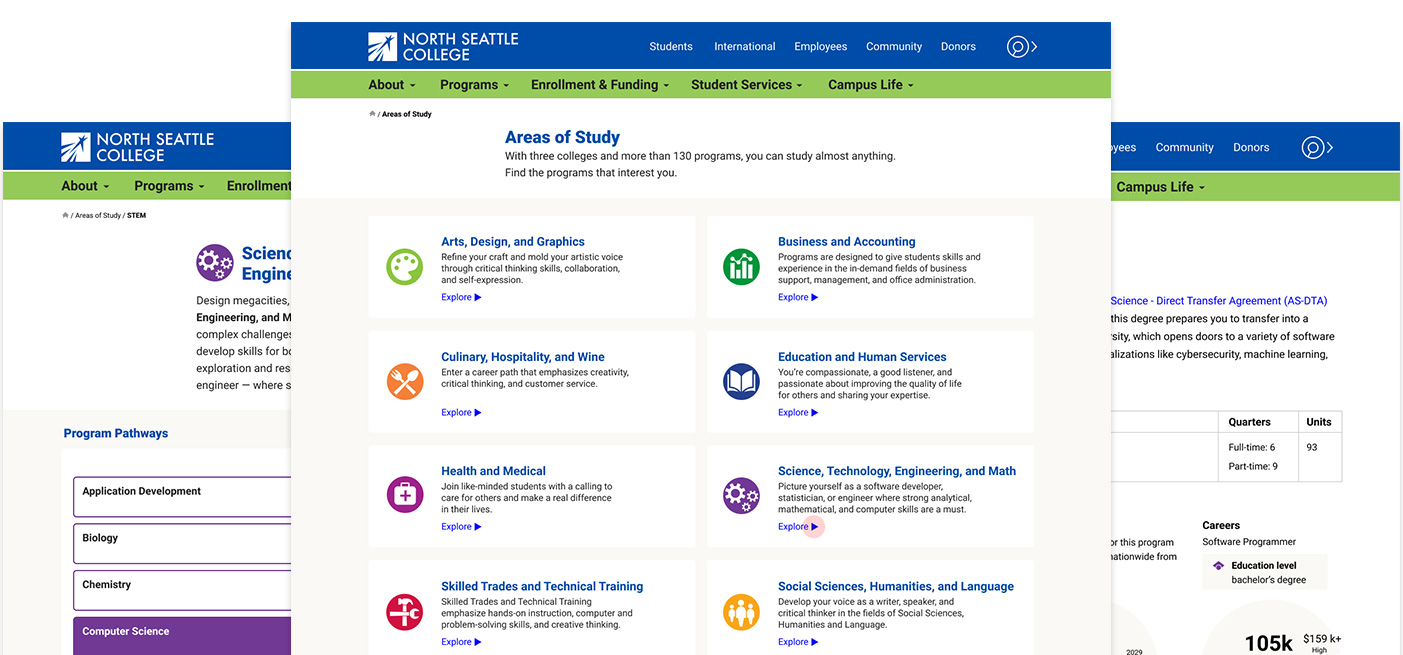
Task: Click the North Seattle College logo in the left back window
Action: [137, 147]
